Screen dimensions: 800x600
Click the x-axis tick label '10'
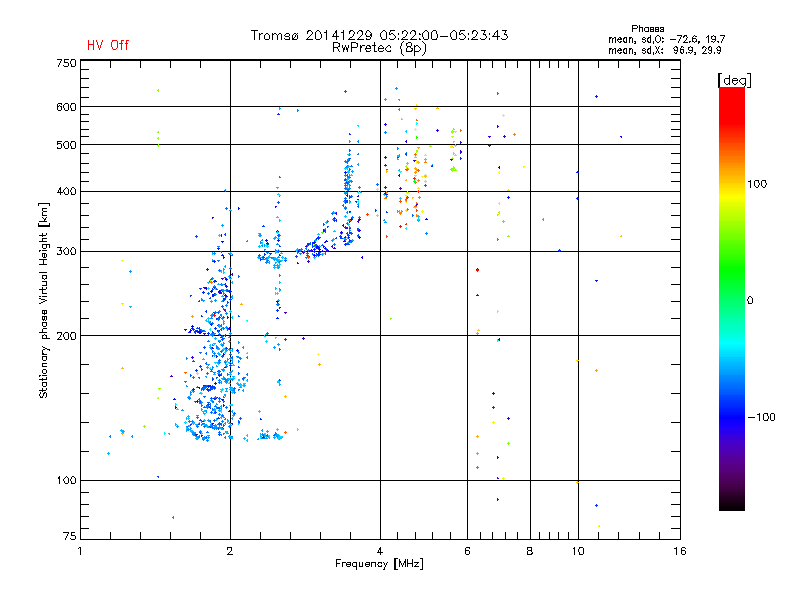click(578, 551)
